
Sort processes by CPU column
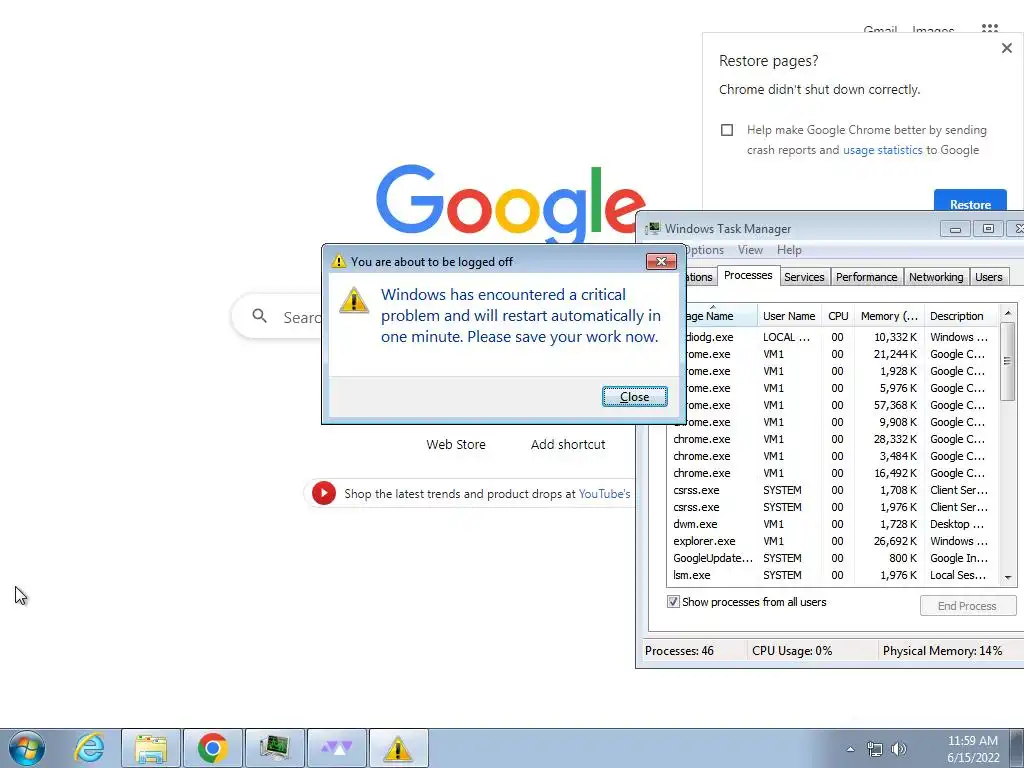[838, 316]
